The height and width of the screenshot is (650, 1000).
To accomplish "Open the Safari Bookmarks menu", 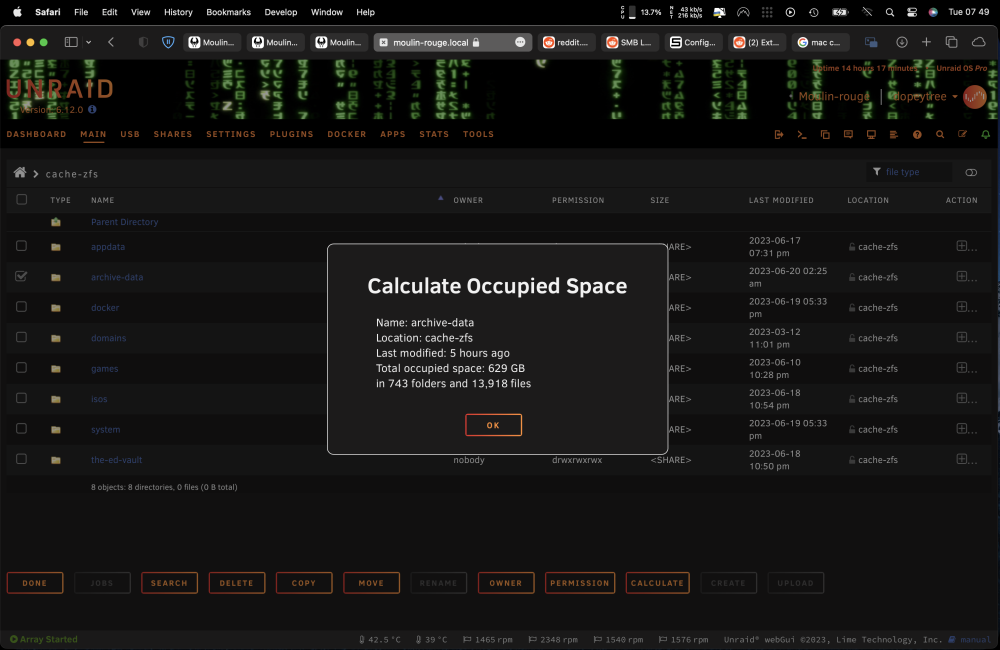I will click(x=228, y=12).
